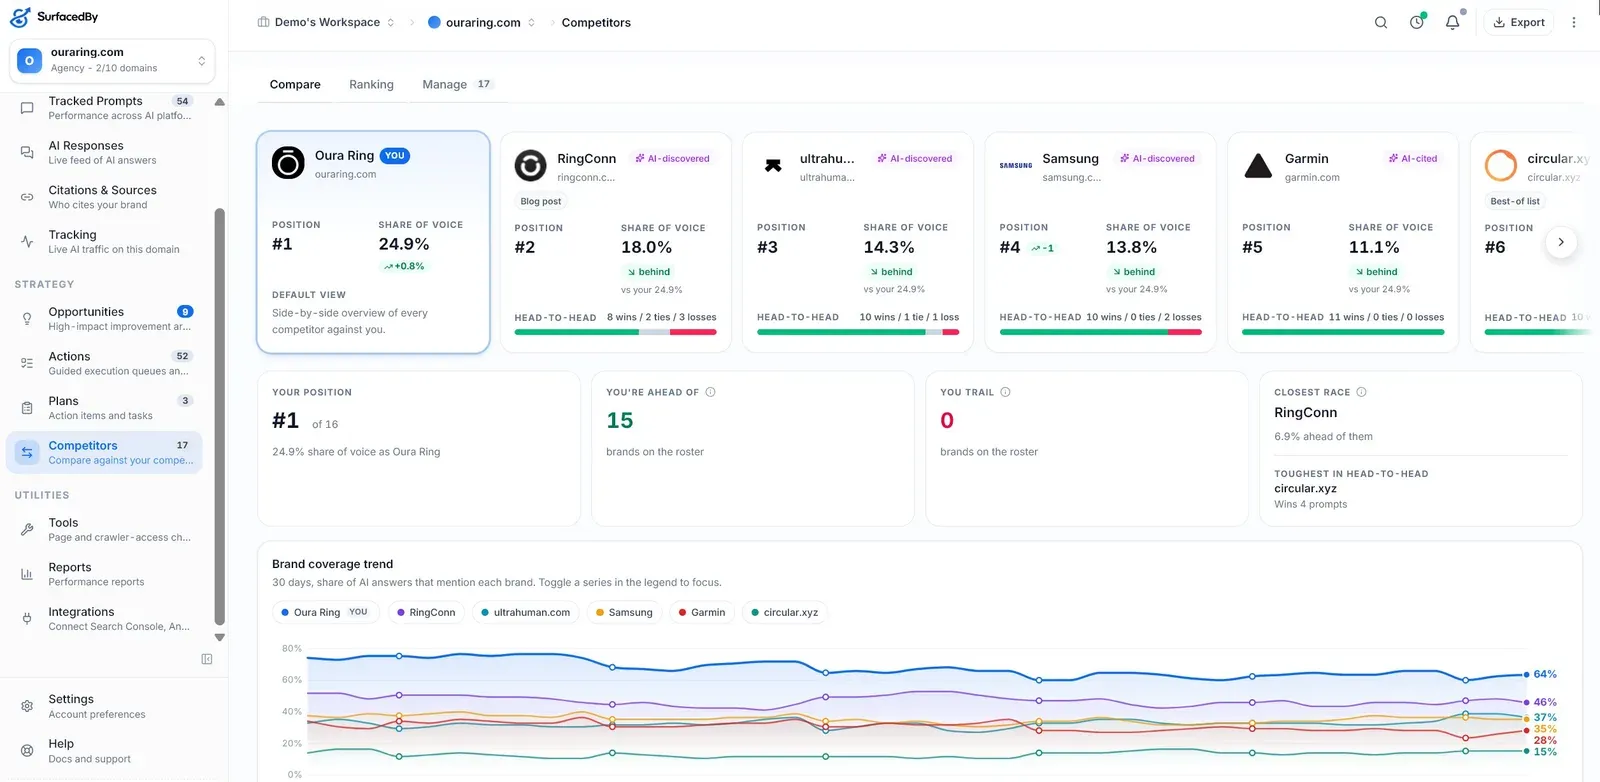Click Garmin head-to-head progress bar
Screen dimensions: 1600x782
click(1343, 332)
